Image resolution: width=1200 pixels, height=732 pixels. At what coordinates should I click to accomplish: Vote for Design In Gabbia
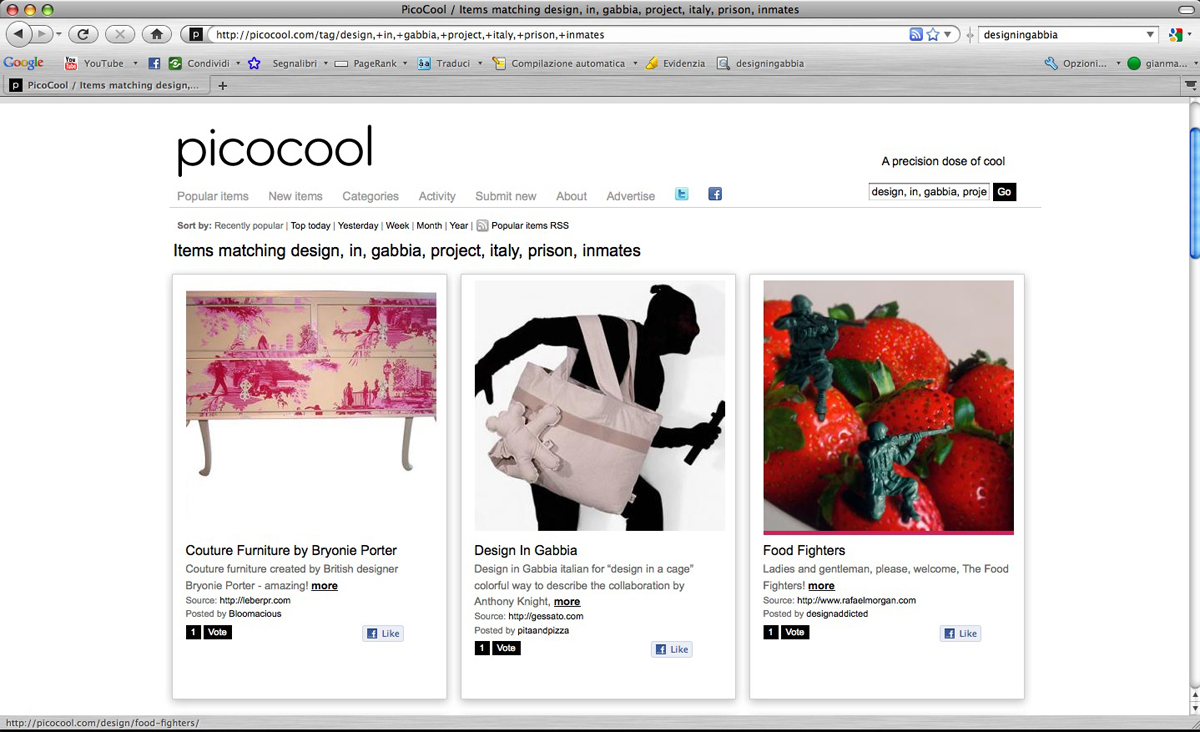(x=506, y=648)
